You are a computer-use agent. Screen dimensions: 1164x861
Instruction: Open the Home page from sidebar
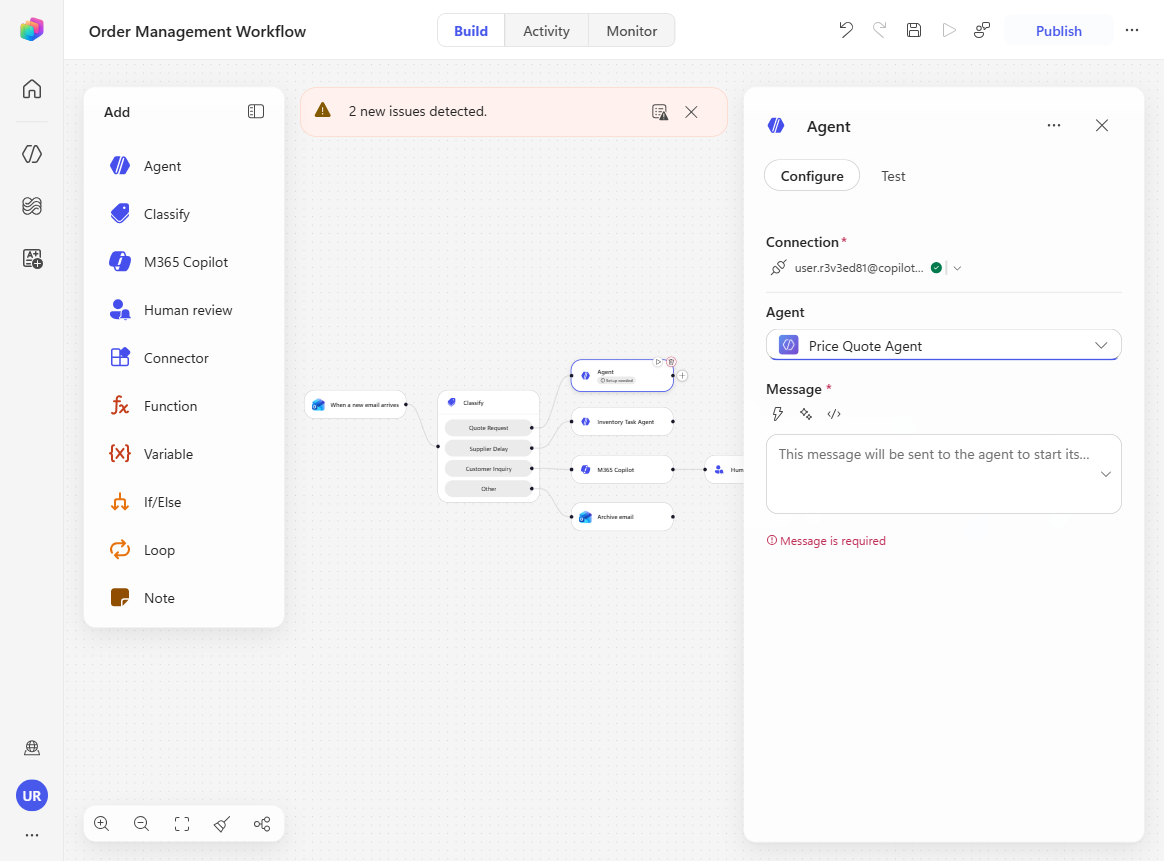32,89
